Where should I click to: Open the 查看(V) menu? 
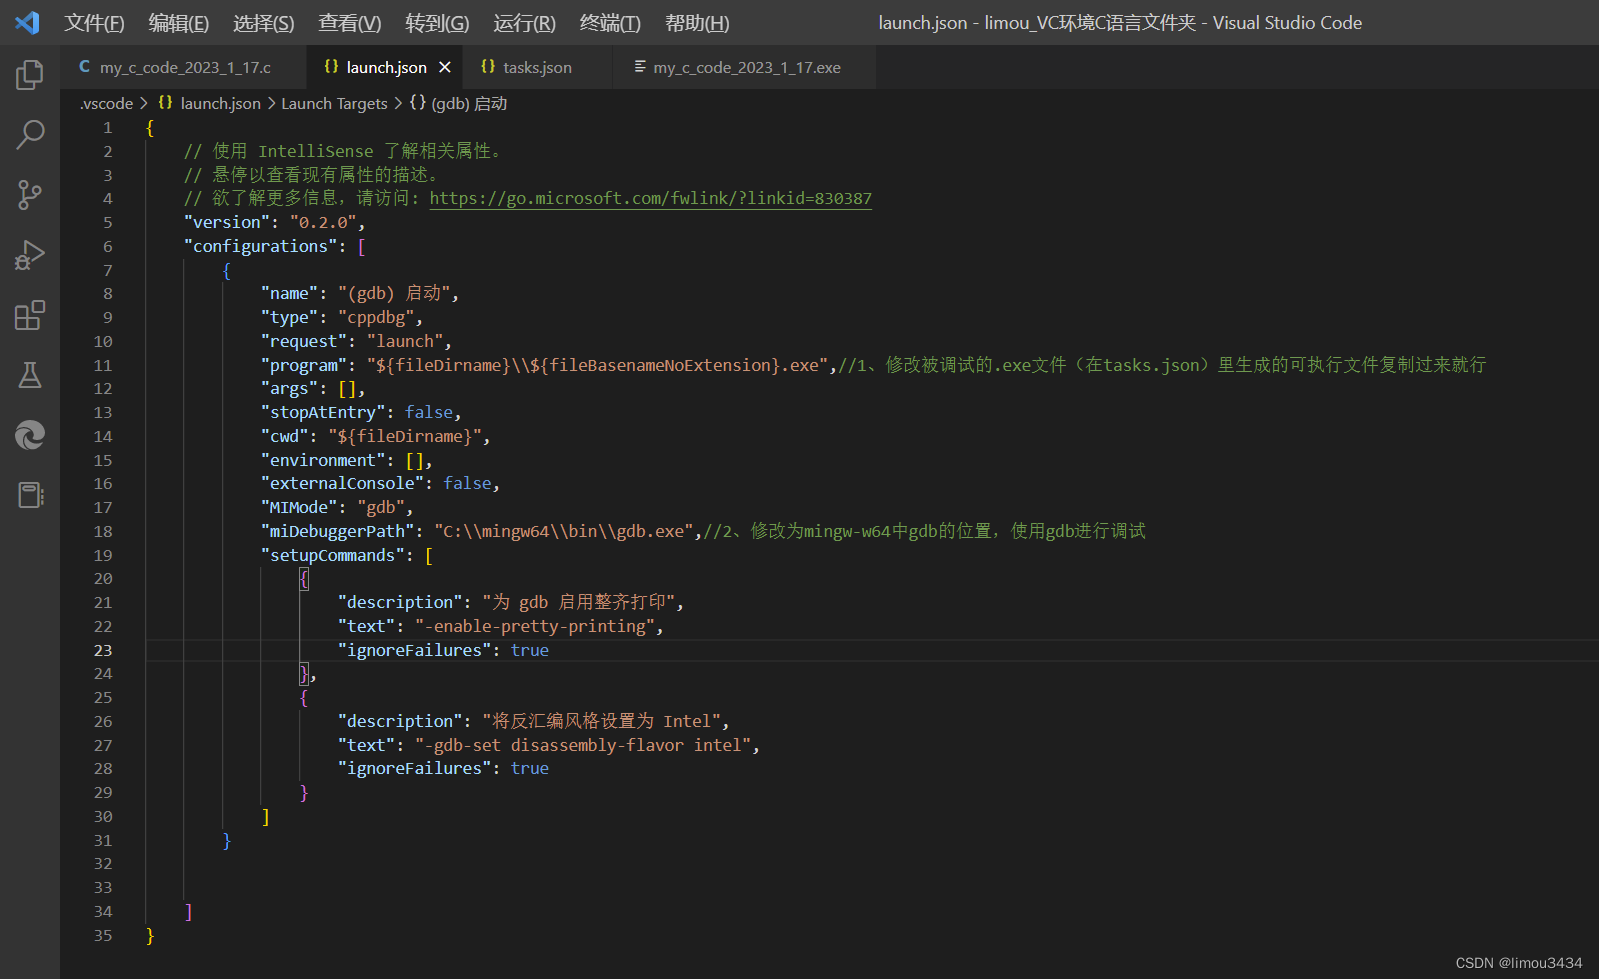(350, 23)
